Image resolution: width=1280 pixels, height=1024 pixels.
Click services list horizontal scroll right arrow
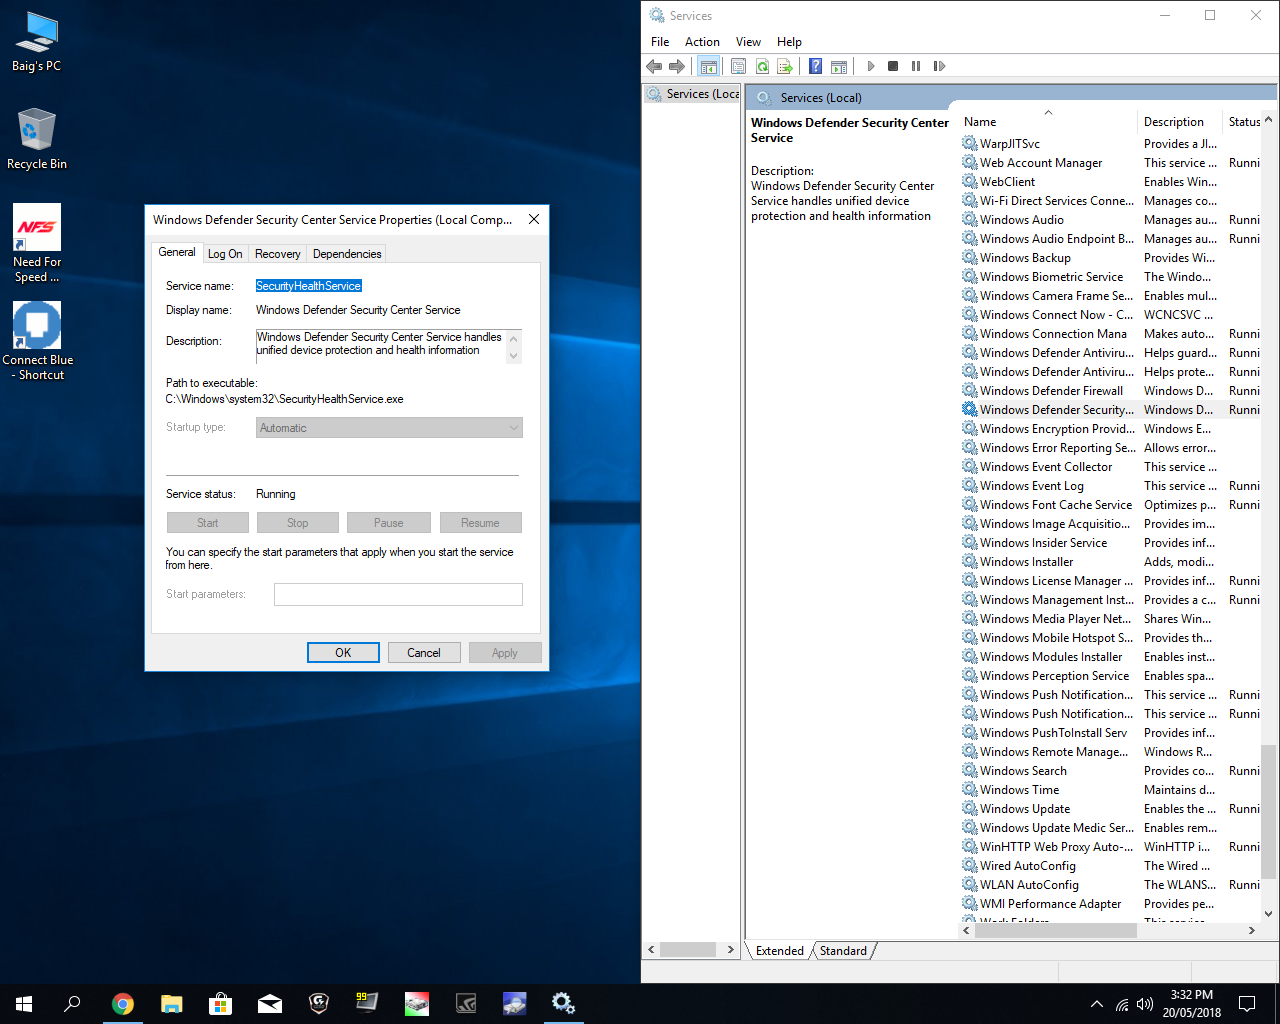[1251, 930]
